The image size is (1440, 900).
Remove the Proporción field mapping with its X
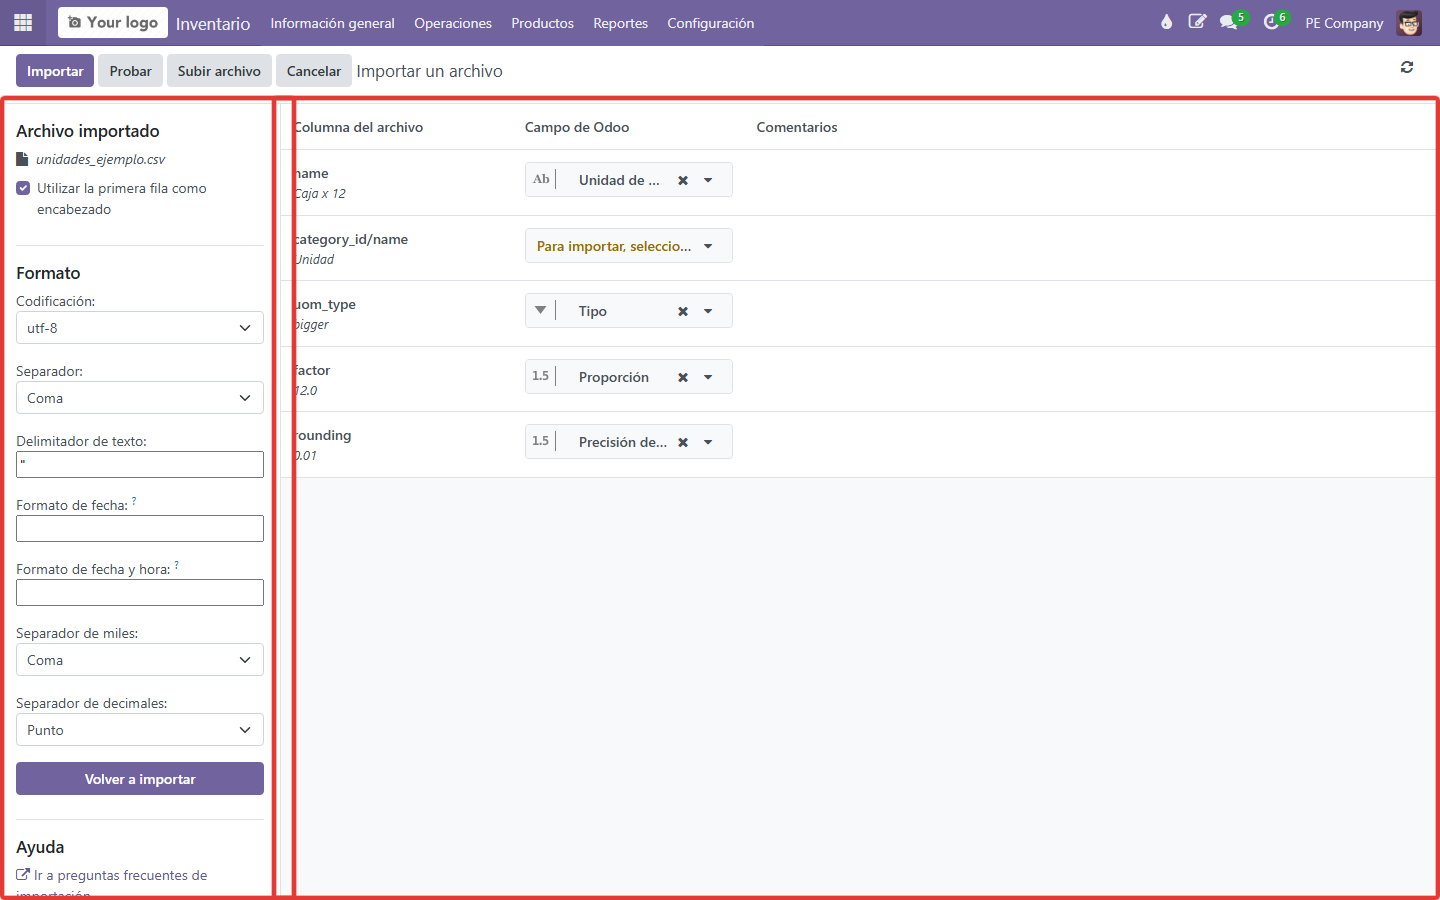683,377
